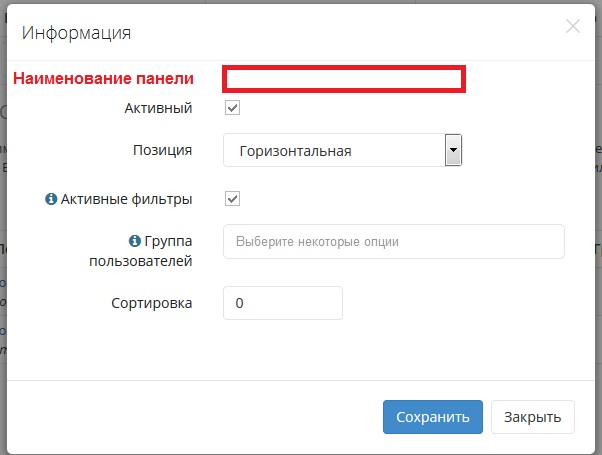Screen dimensions: 602x455
Task: Click the Активный label text
Action: coord(158,108)
